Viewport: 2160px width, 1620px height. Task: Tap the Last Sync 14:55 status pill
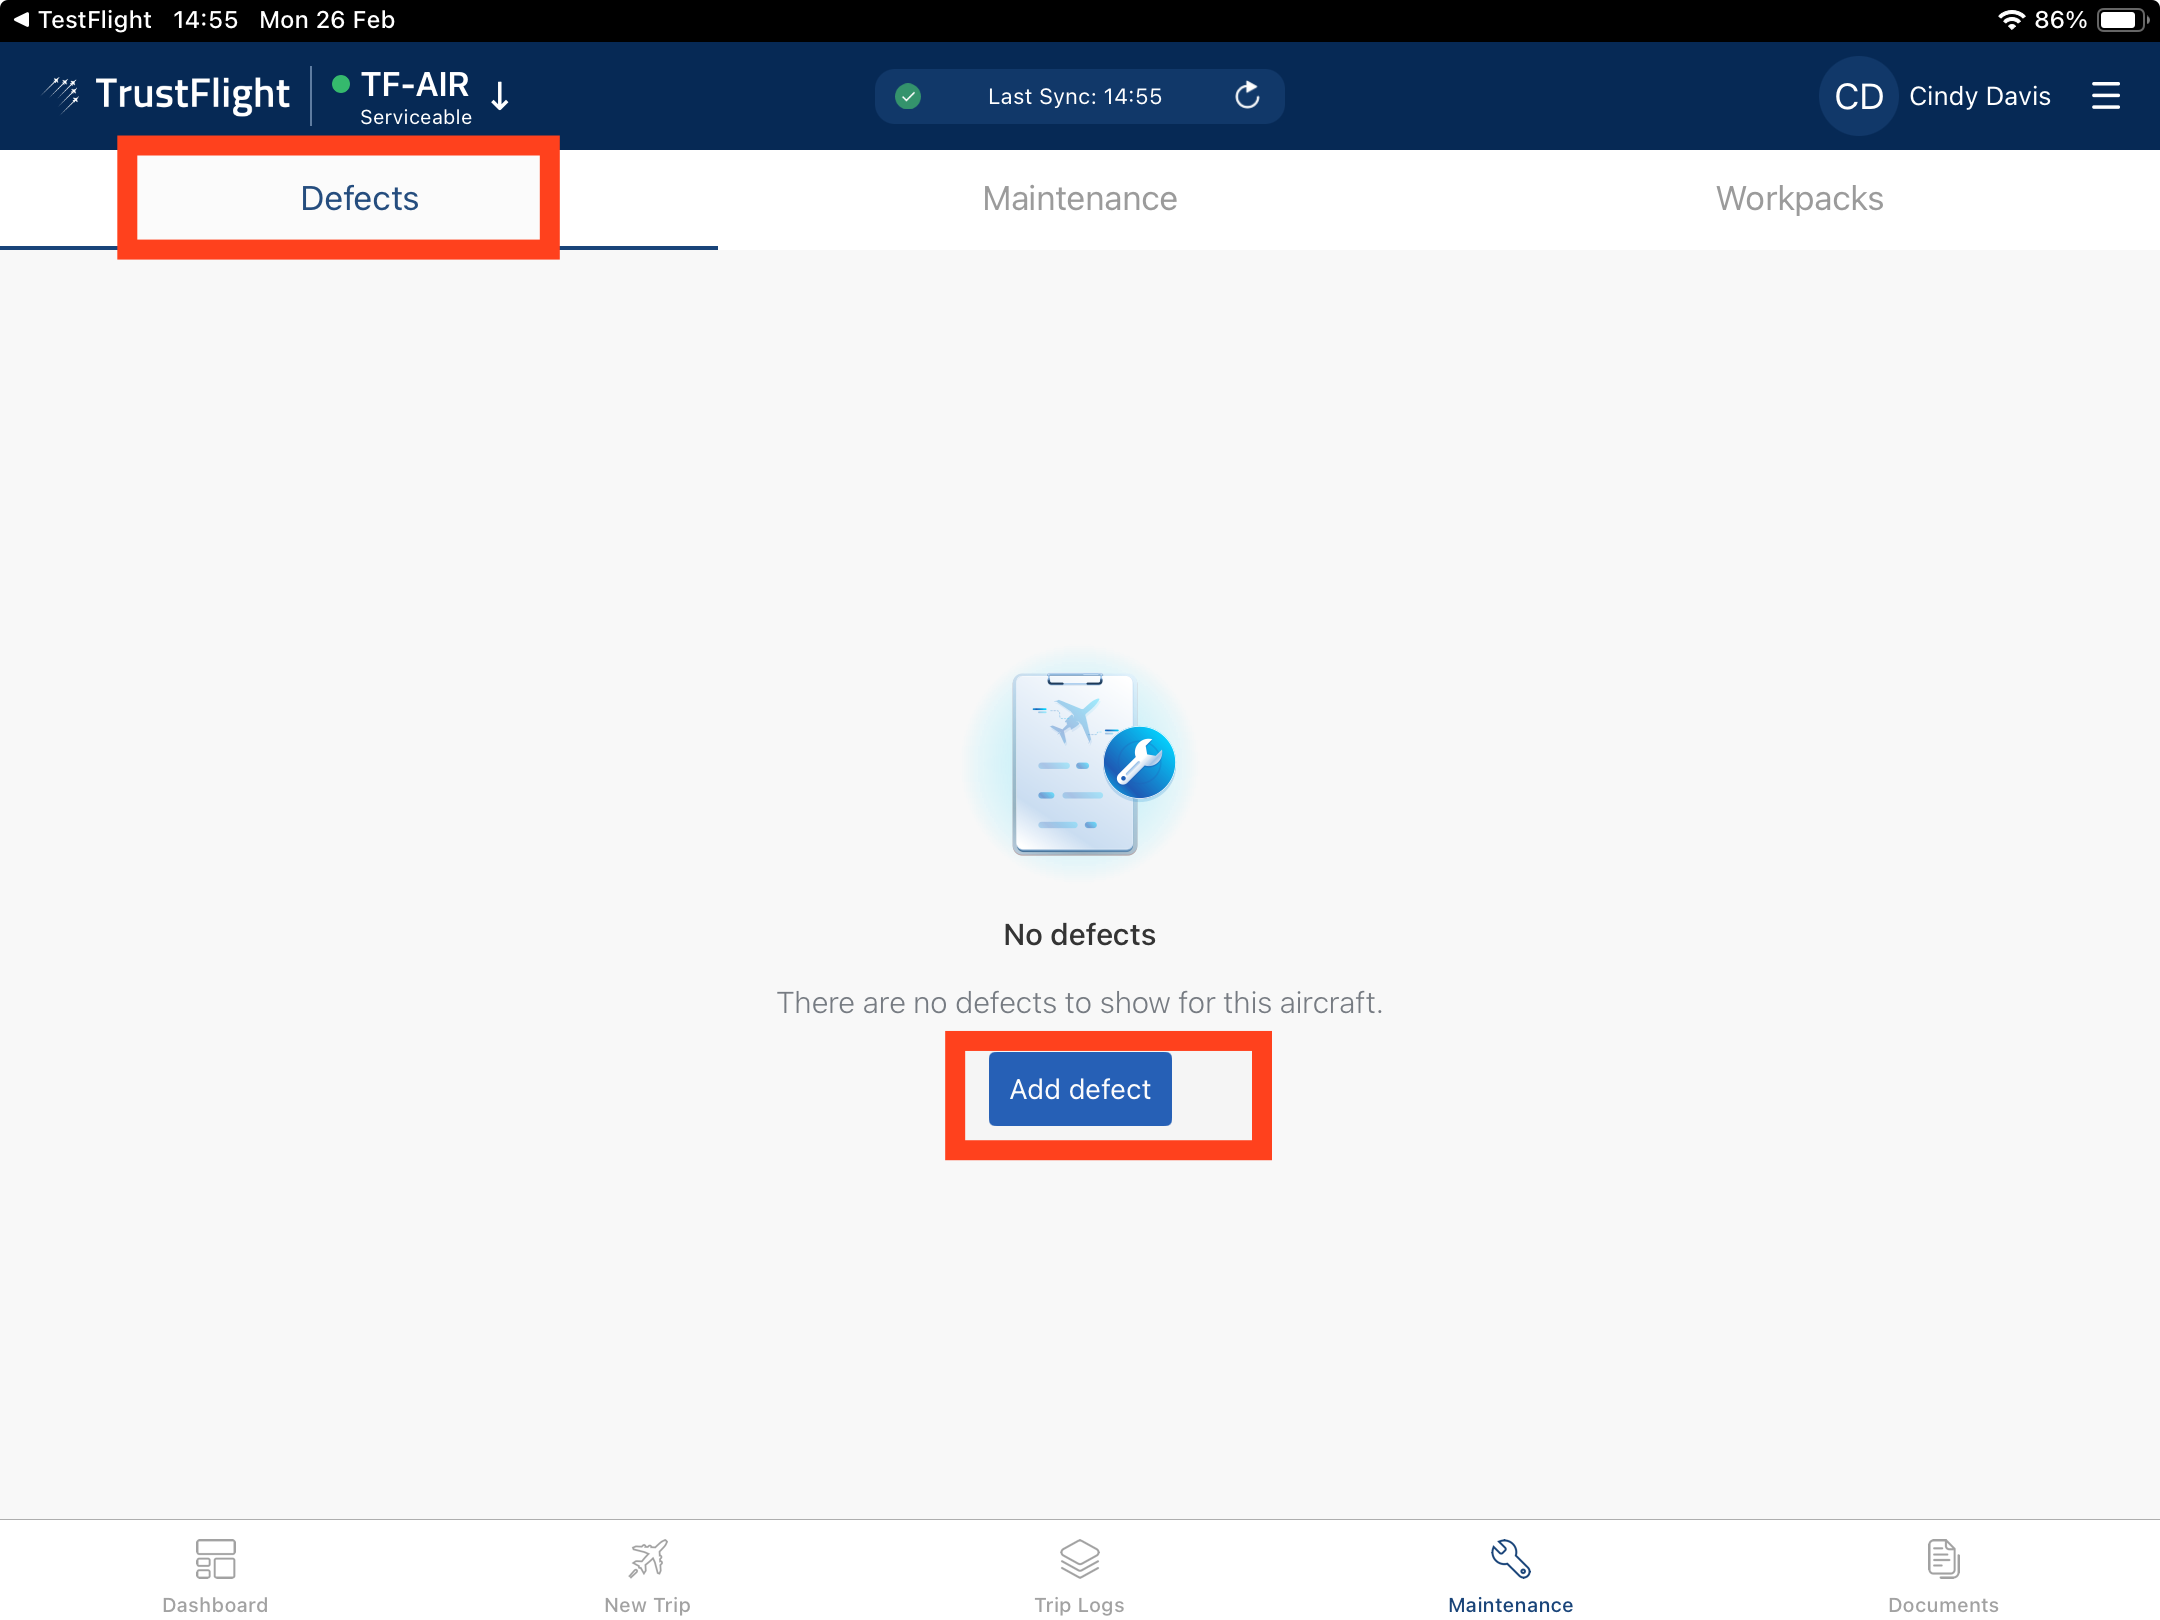click(1074, 96)
